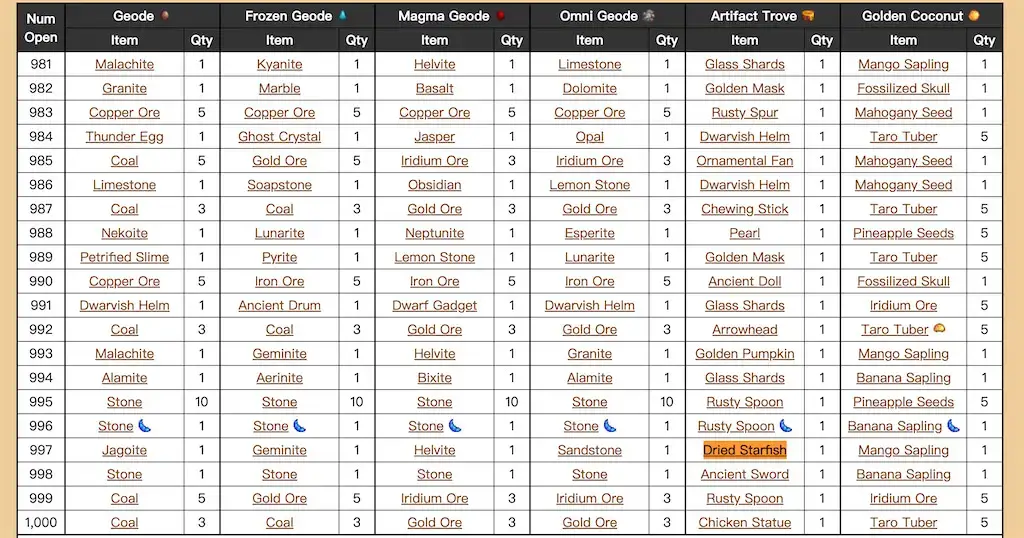Follow the Ghost Crystal link
This screenshot has width=1024, height=538.
click(279, 137)
